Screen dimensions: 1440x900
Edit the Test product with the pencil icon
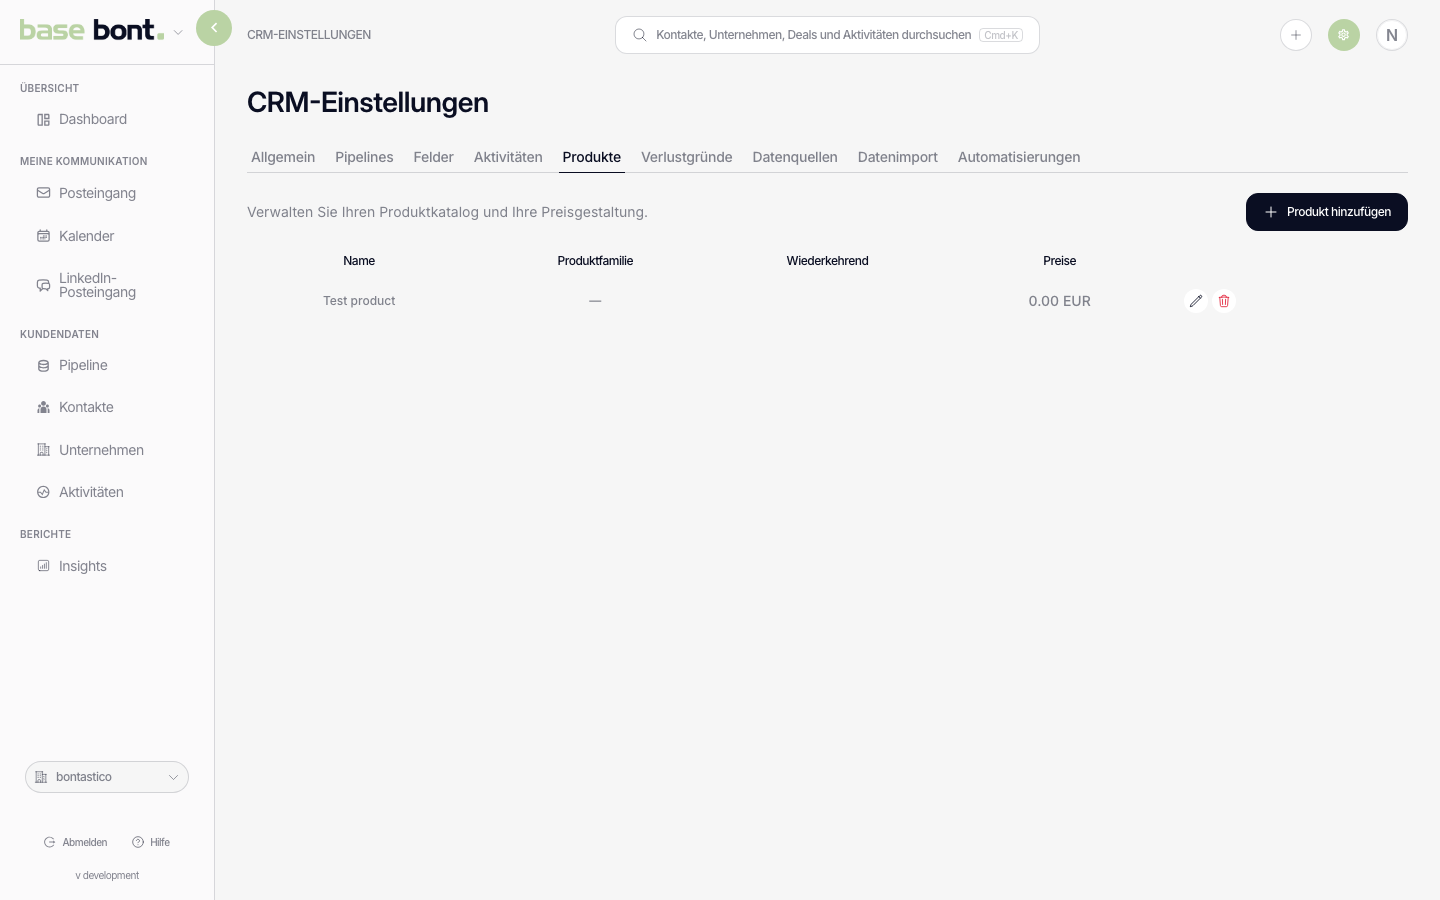1196,301
